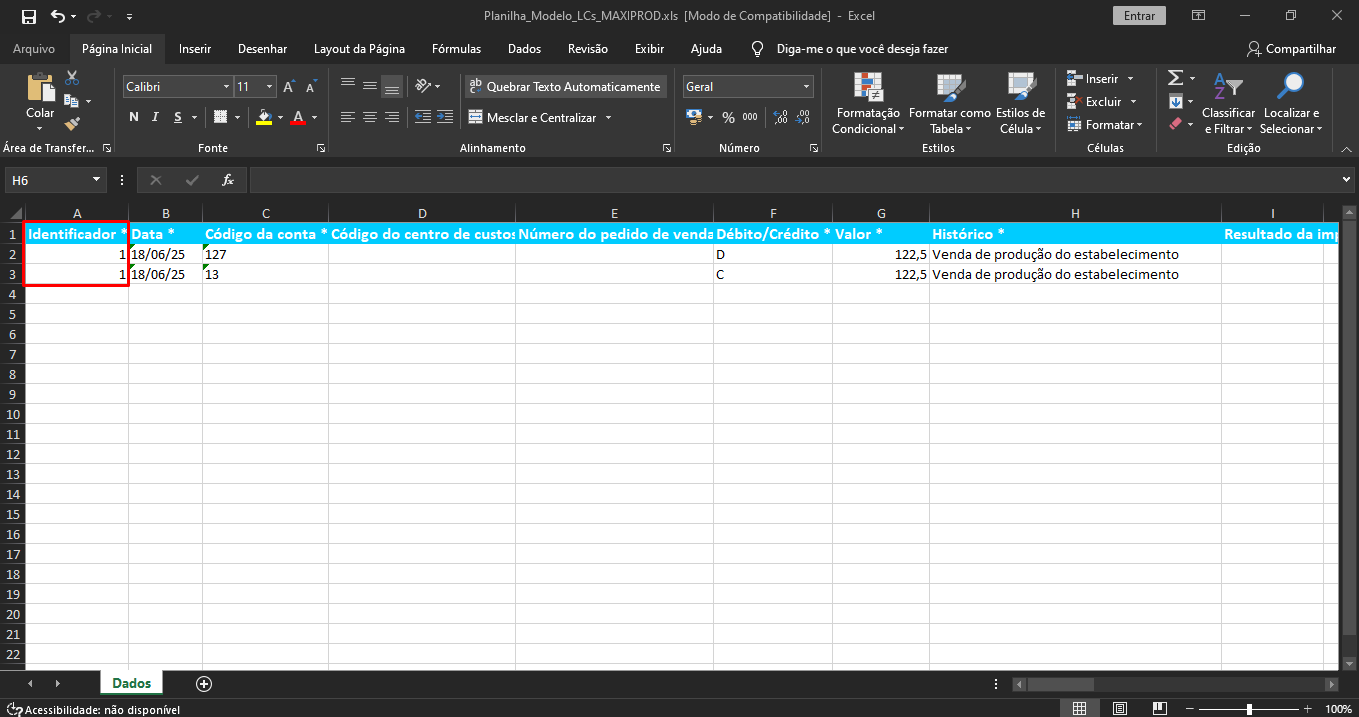Click the Cut scissors icon
Viewport: 1359px width, 717px height.
pos(72,78)
